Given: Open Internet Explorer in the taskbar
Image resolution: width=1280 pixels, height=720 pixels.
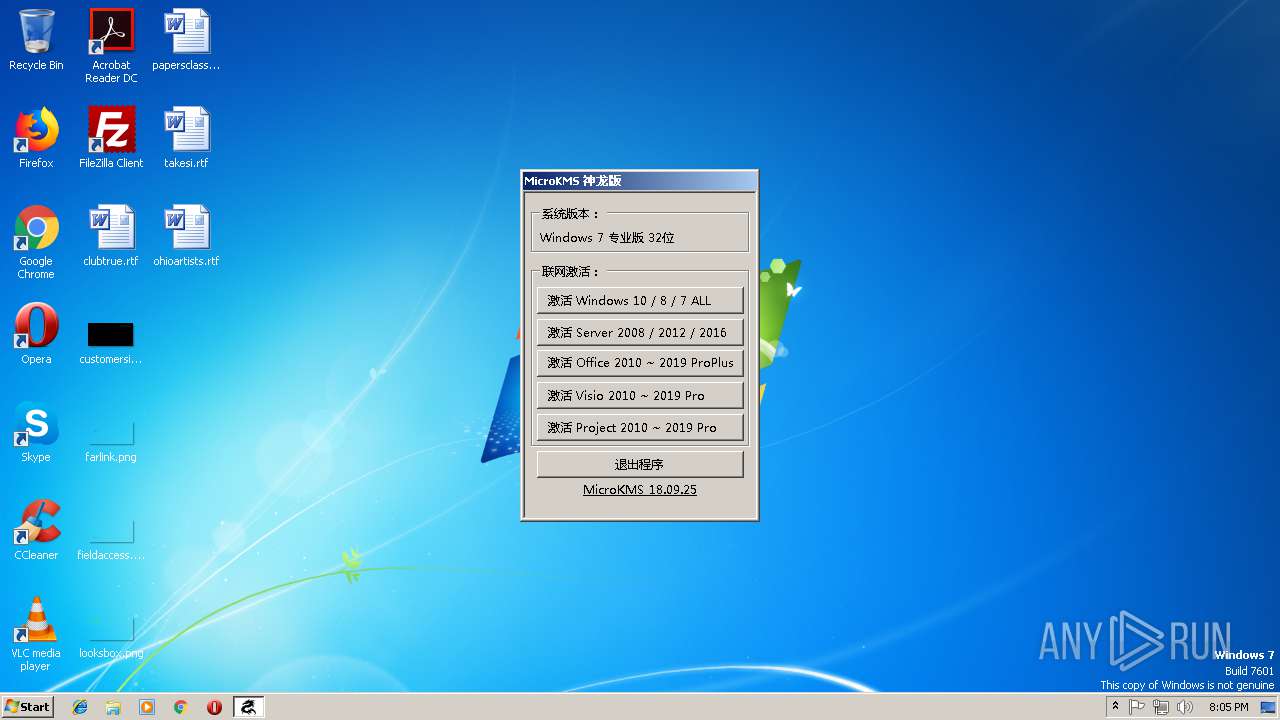Looking at the screenshot, I should [x=80, y=707].
